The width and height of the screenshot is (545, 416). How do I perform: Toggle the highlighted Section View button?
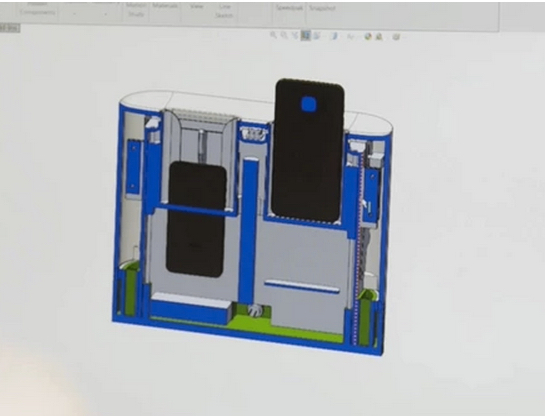(306, 35)
